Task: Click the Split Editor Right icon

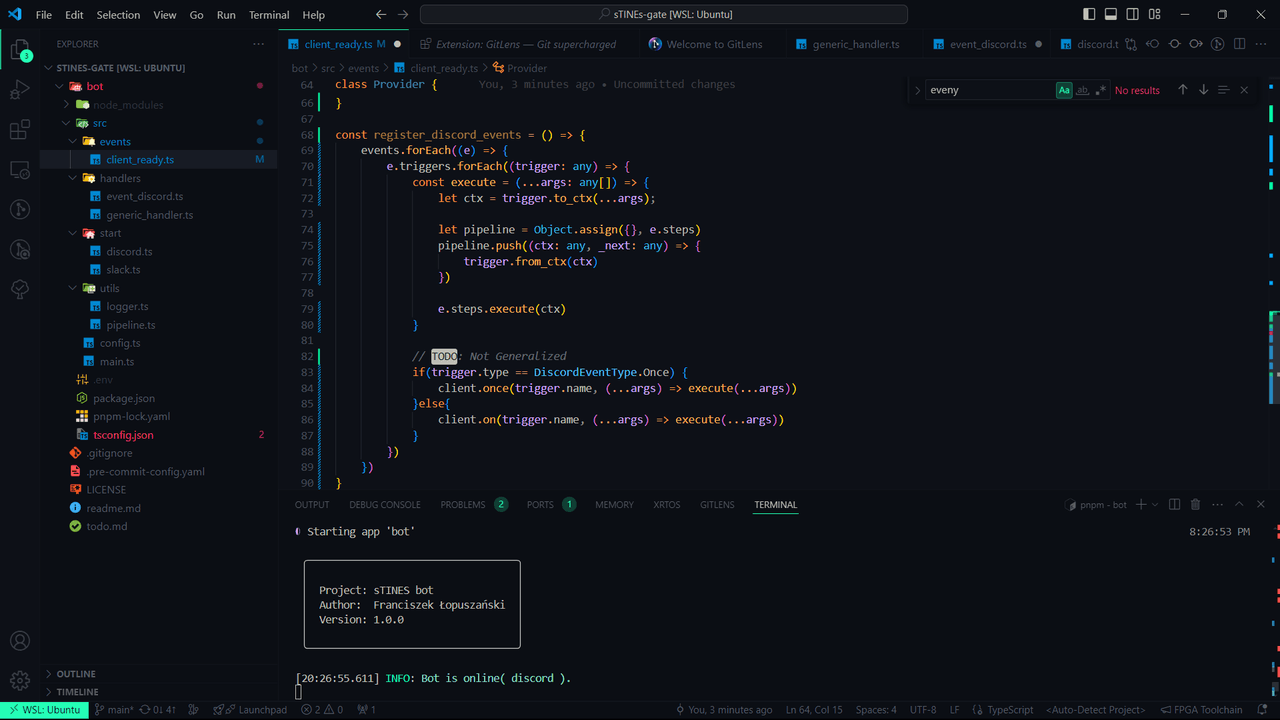Action: tap(1239, 44)
